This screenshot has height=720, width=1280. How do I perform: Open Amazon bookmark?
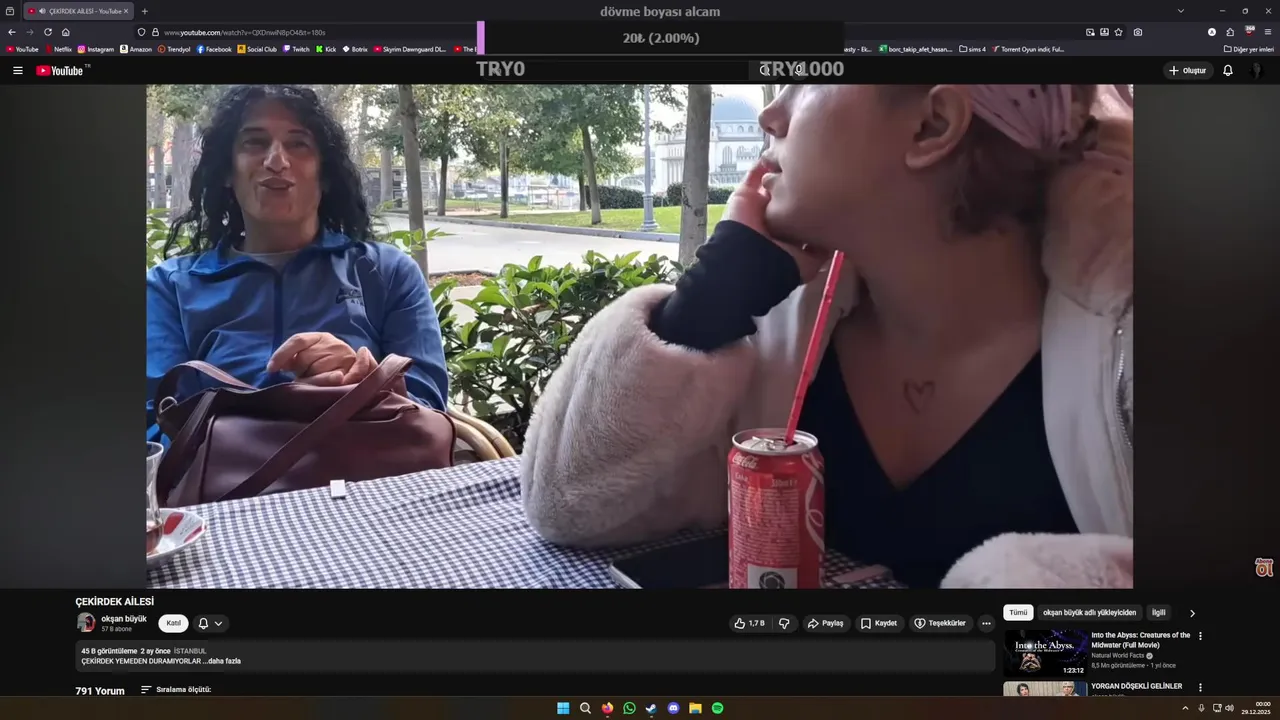(135, 49)
